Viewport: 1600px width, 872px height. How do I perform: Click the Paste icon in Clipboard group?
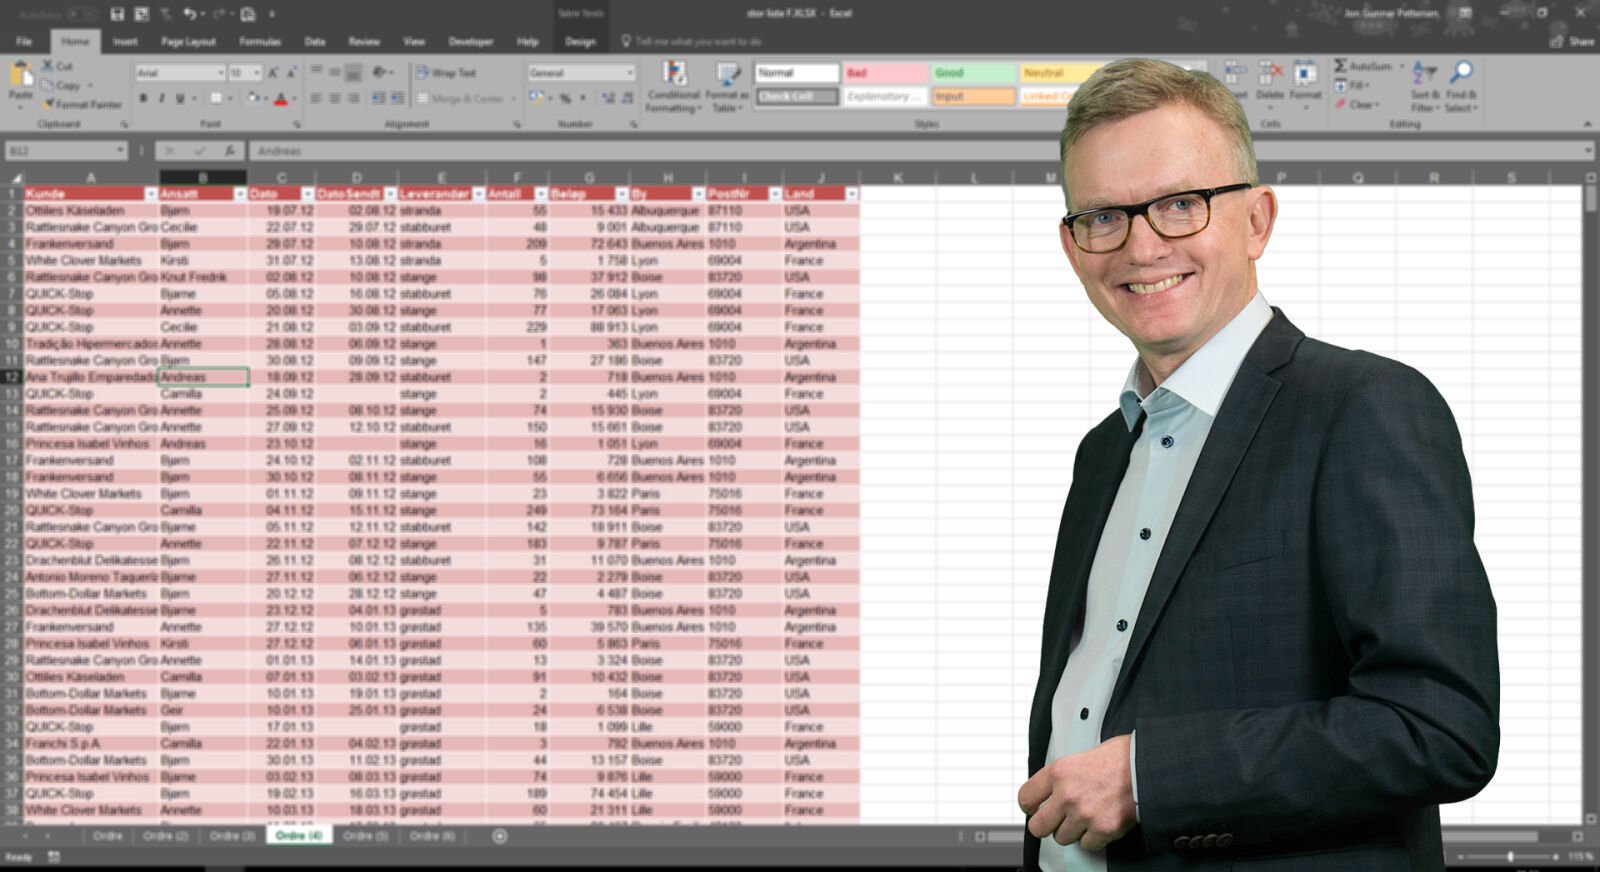click(20, 80)
